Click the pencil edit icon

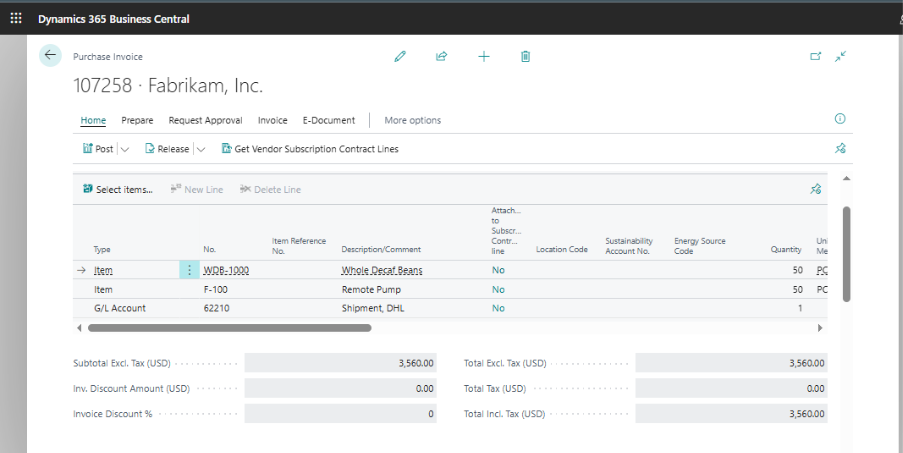point(400,57)
